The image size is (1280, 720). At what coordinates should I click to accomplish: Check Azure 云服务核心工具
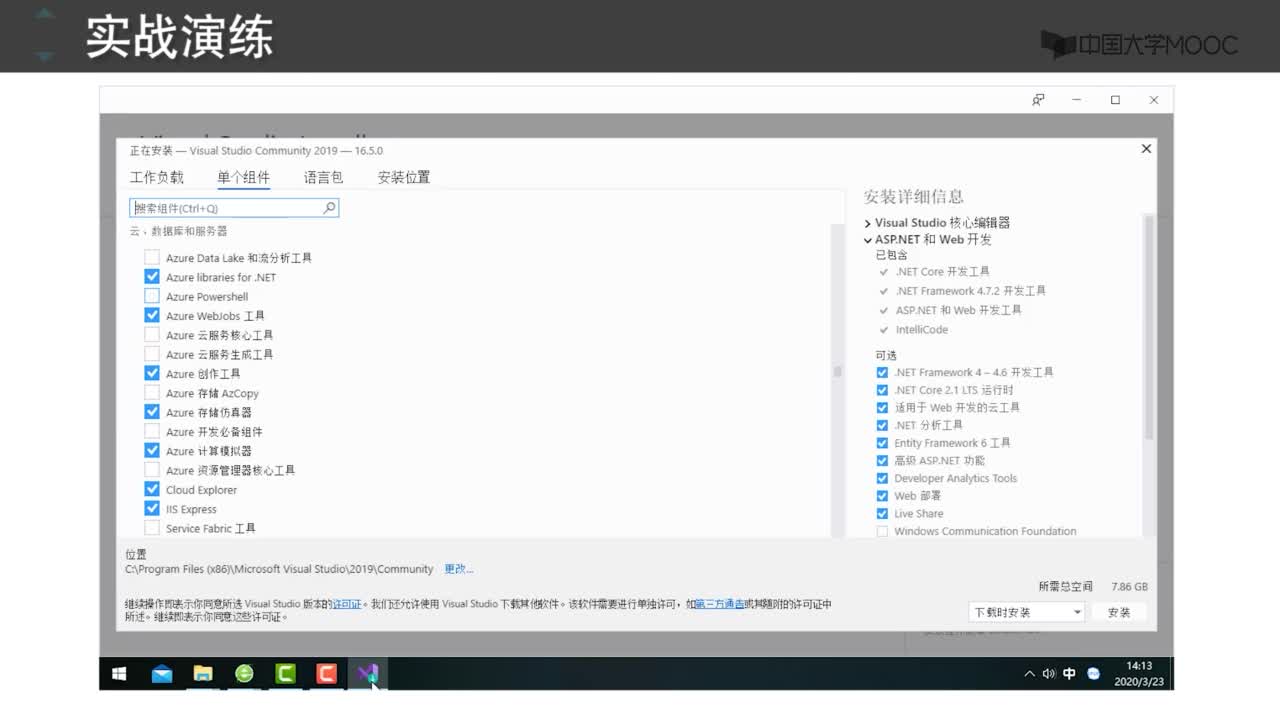152,335
